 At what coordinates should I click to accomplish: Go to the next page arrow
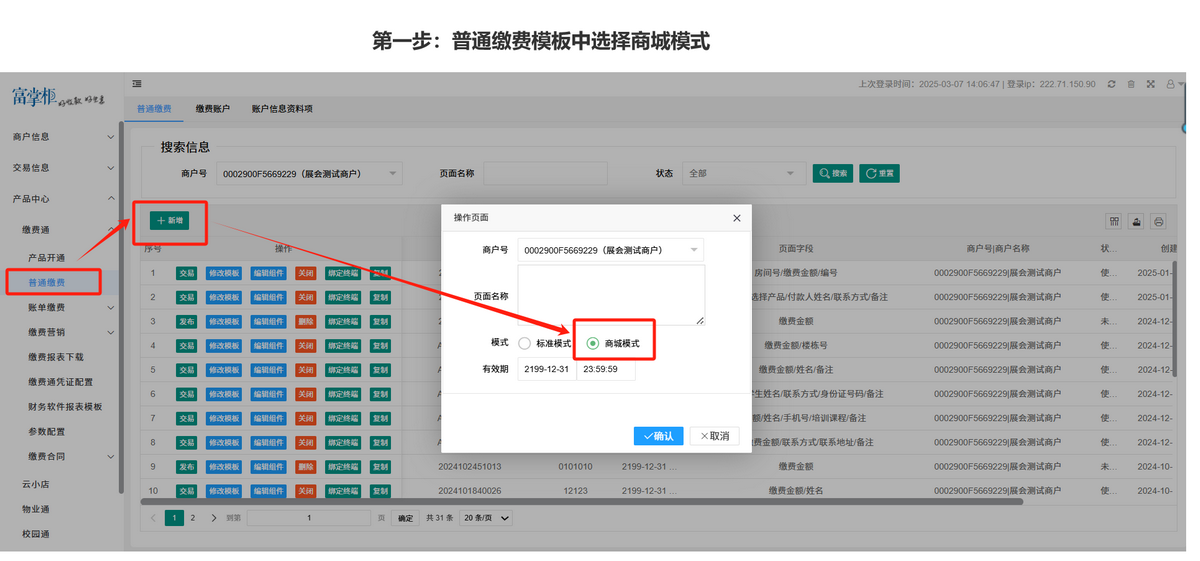click(x=214, y=518)
